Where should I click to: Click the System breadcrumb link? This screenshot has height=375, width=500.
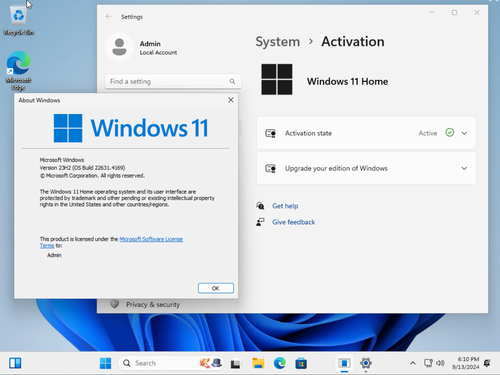click(x=278, y=42)
